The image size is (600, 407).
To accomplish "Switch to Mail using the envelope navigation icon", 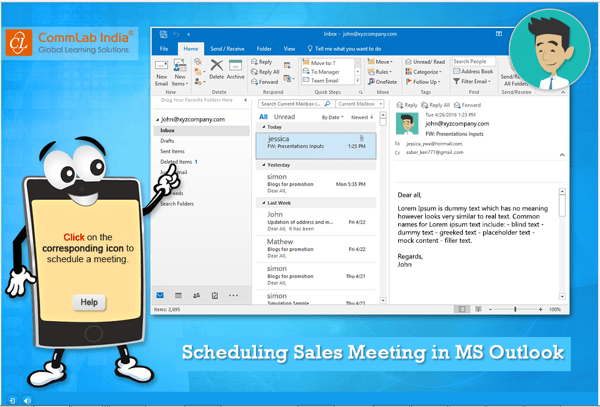I will pos(160,295).
